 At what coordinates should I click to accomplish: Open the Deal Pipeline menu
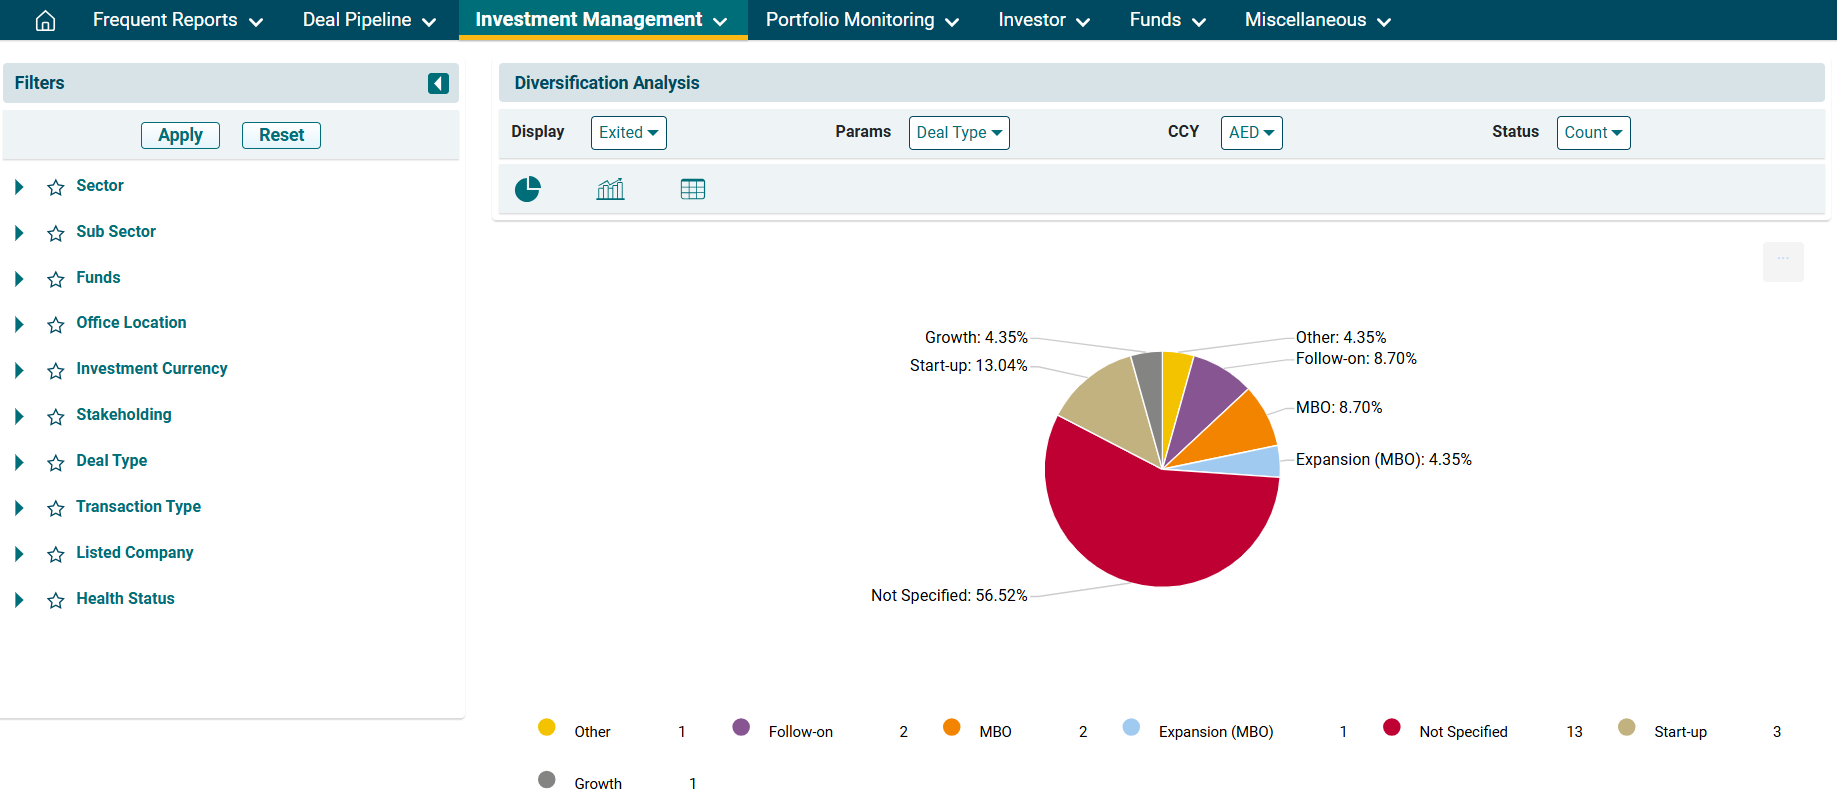(x=369, y=20)
